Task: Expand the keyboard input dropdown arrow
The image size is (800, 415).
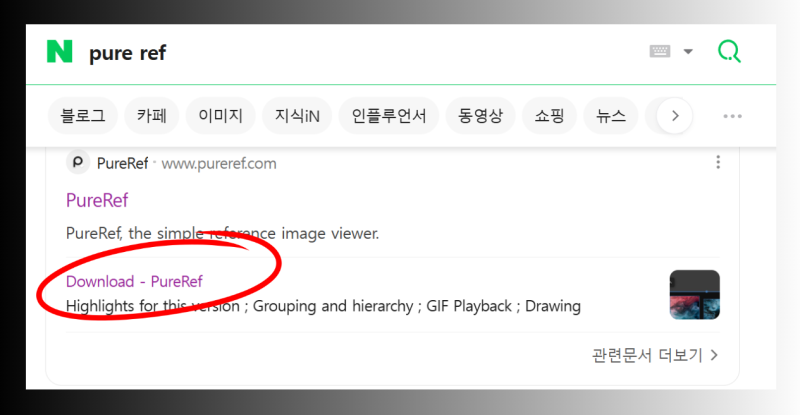Action: (688, 51)
